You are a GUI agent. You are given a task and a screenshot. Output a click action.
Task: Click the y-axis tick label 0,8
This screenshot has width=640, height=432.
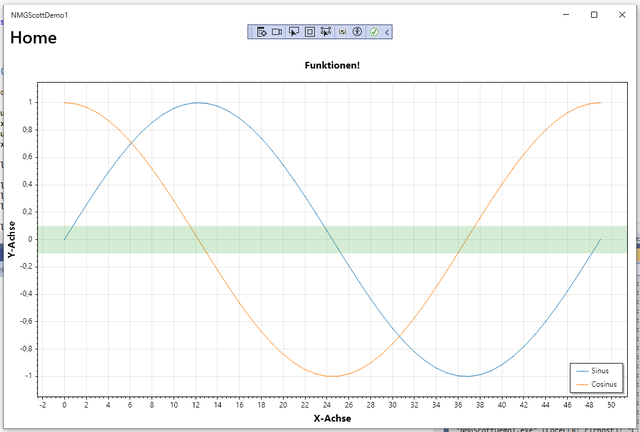27,130
